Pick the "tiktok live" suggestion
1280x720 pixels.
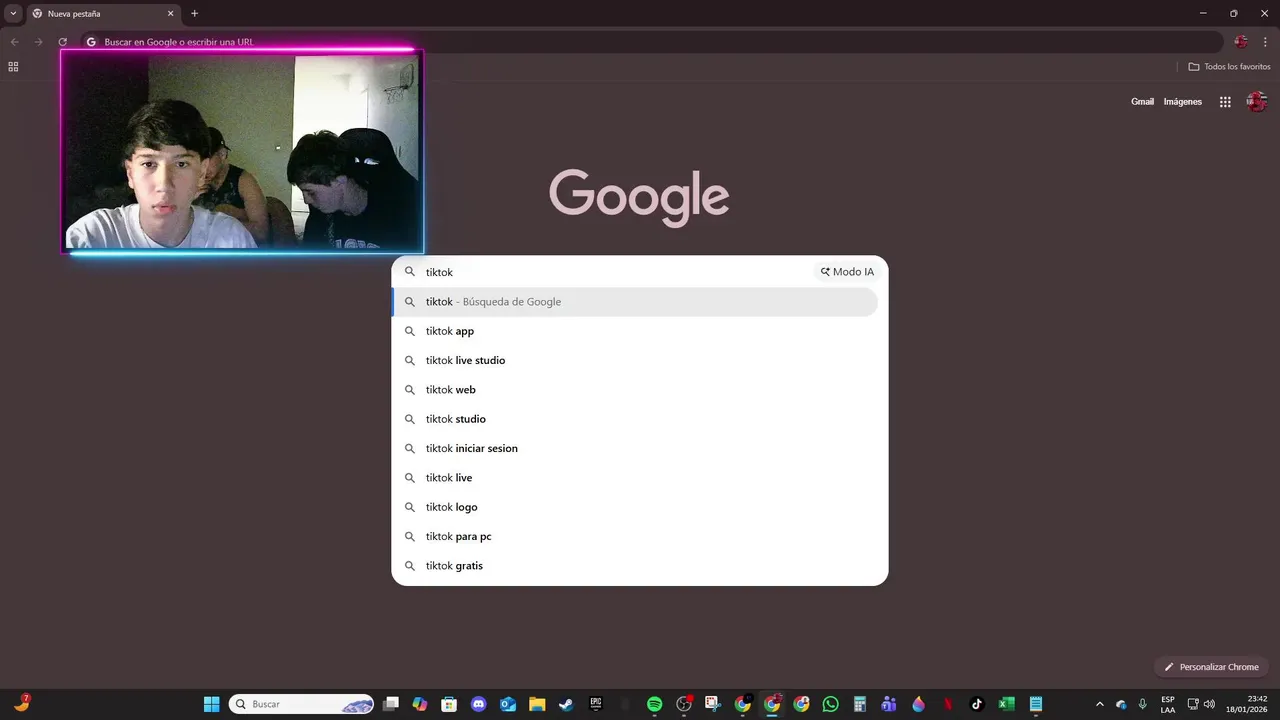(636, 478)
